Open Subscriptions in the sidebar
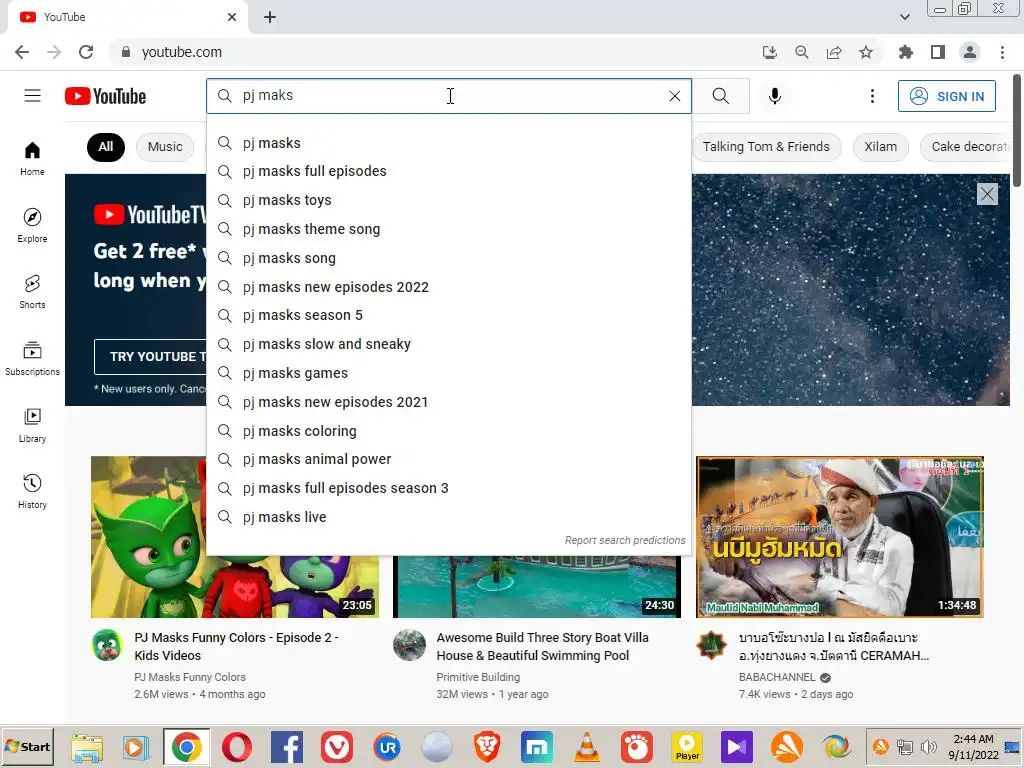The width and height of the screenshot is (1024, 768). (x=32, y=359)
